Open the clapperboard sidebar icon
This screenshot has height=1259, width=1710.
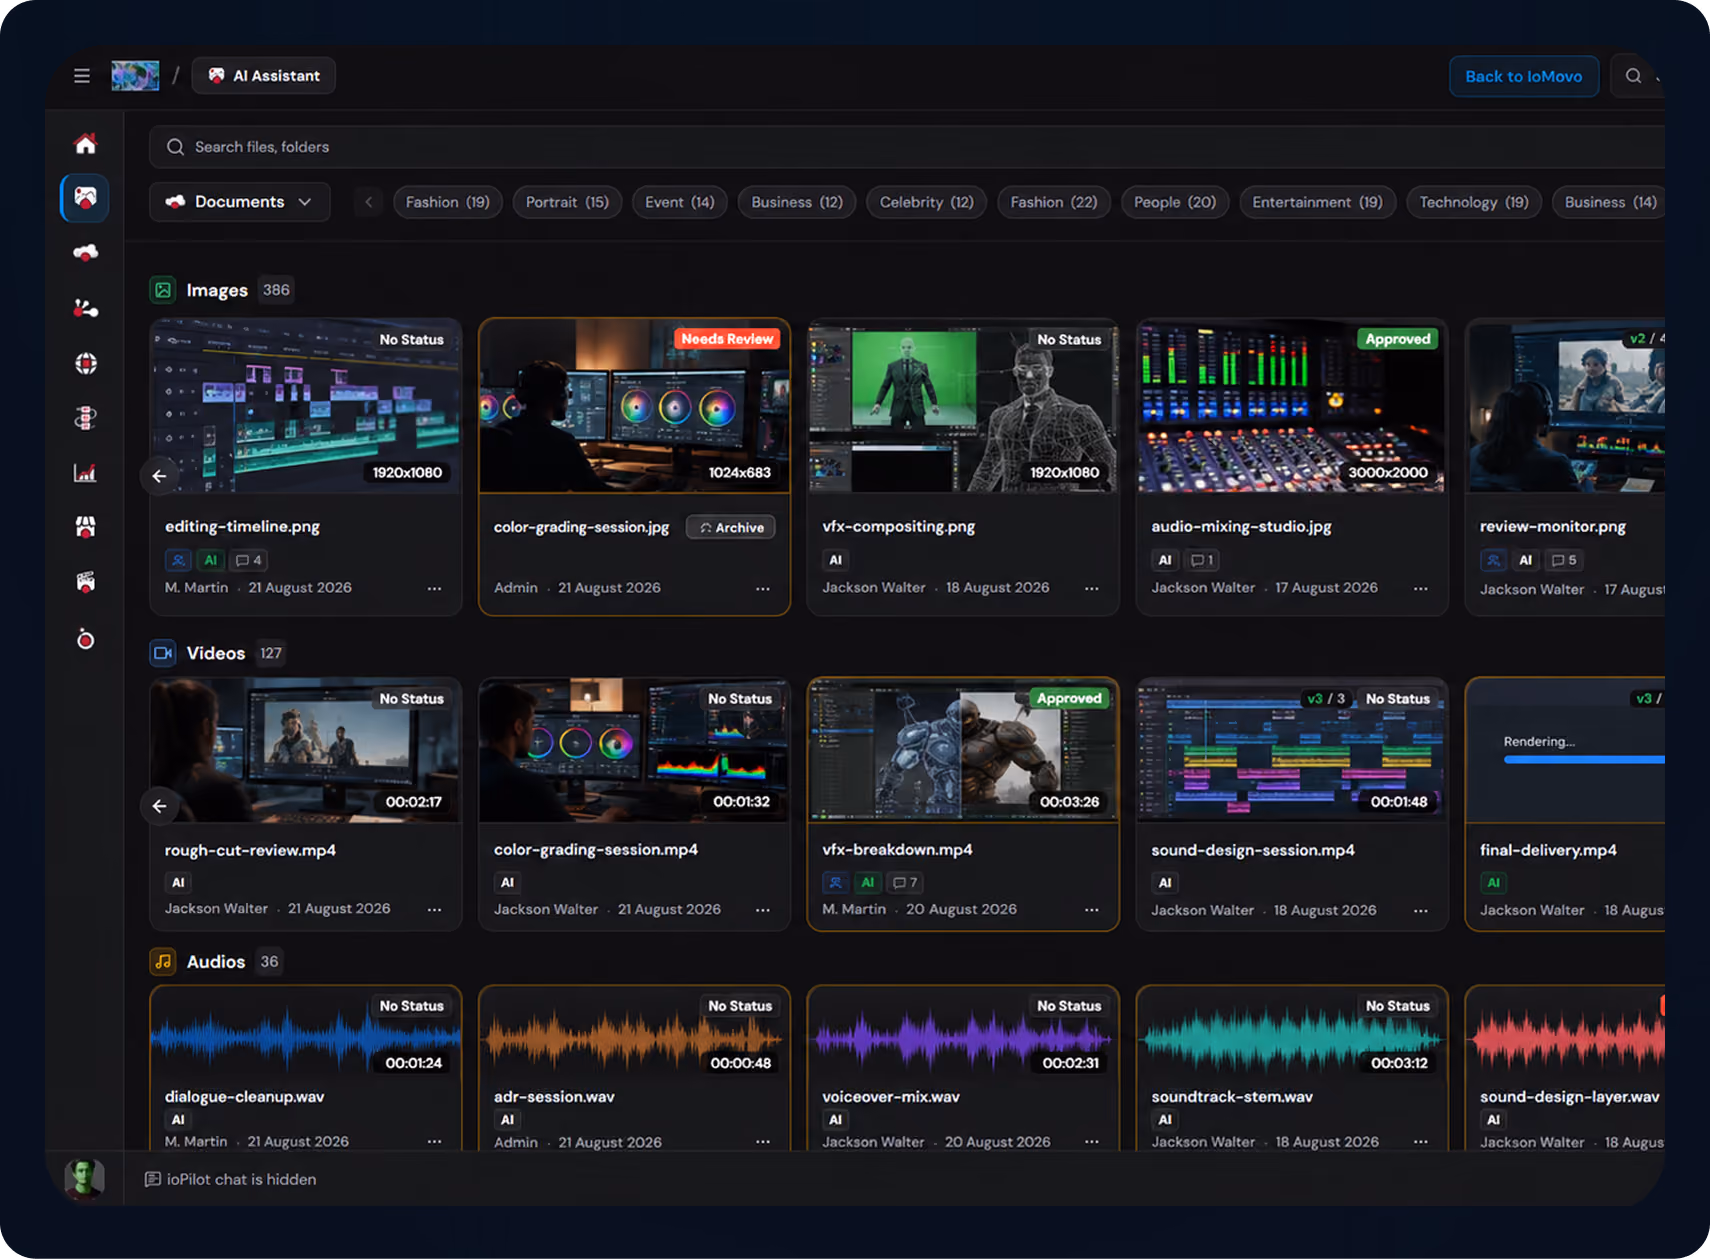pos(86,582)
